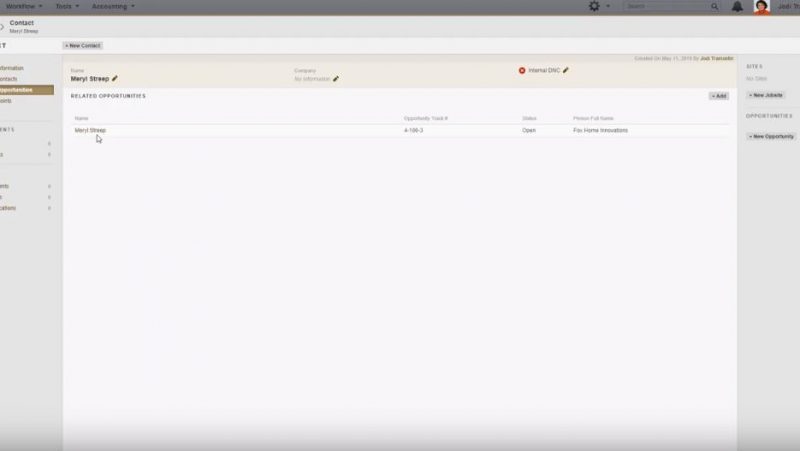The width and height of the screenshot is (800, 451).
Task: Click the search magnifier icon
Action: coord(715,6)
